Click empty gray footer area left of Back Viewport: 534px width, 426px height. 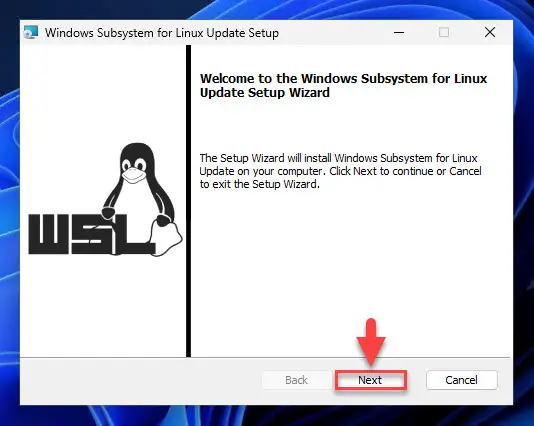[x=140, y=381]
